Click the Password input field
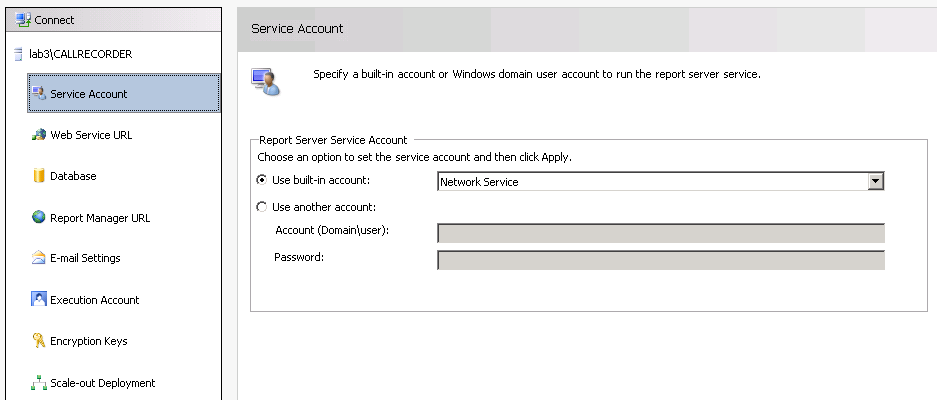The width and height of the screenshot is (937, 400). (660, 260)
